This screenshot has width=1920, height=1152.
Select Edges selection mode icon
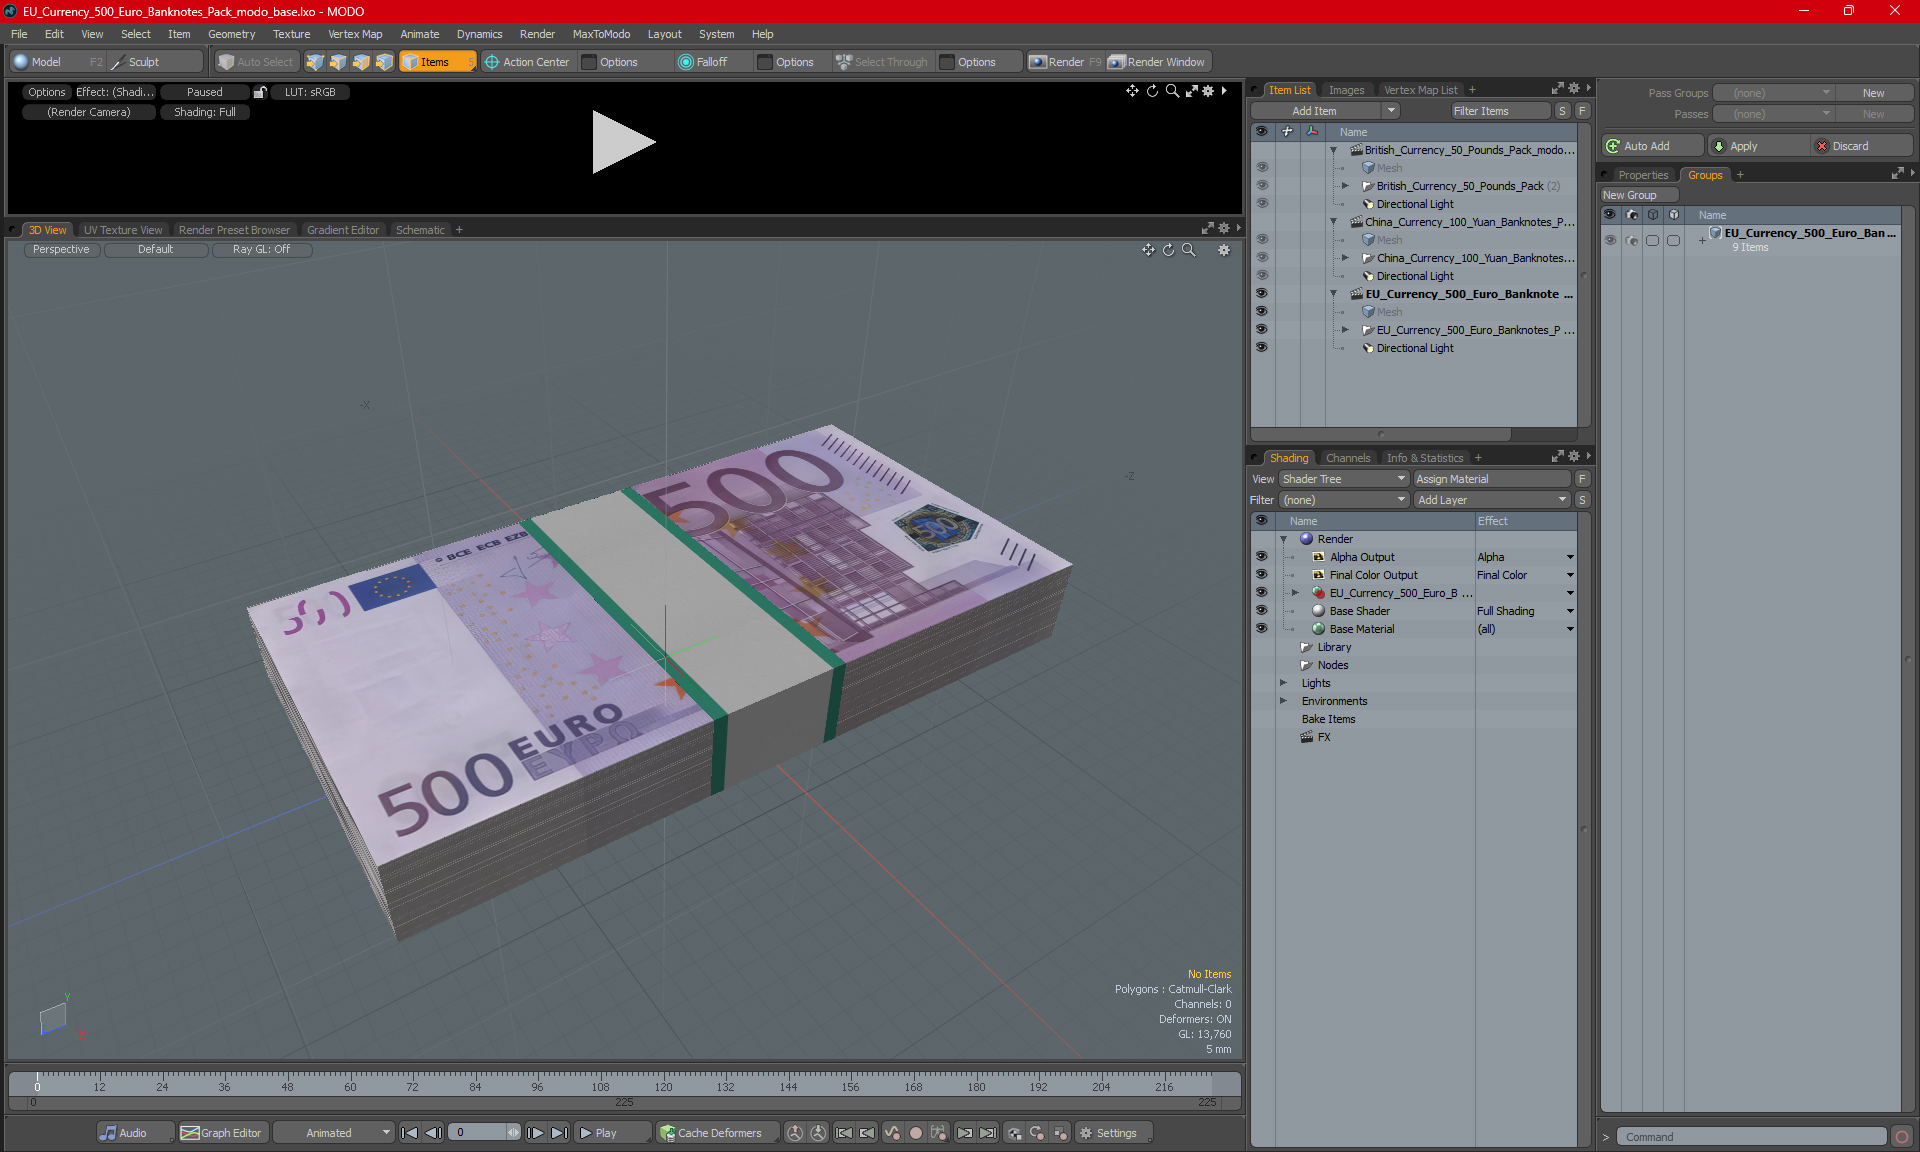pos(338,62)
